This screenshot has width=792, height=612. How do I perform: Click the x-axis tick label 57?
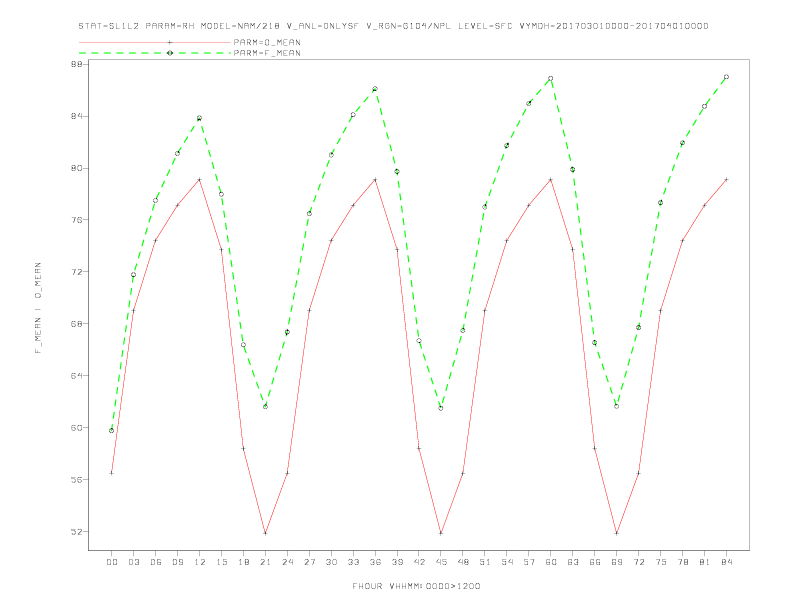coord(529,562)
